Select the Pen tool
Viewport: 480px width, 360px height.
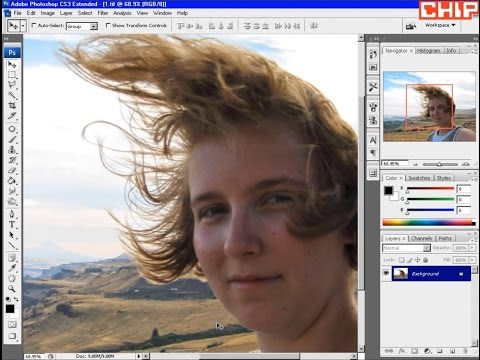click(x=12, y=214)
